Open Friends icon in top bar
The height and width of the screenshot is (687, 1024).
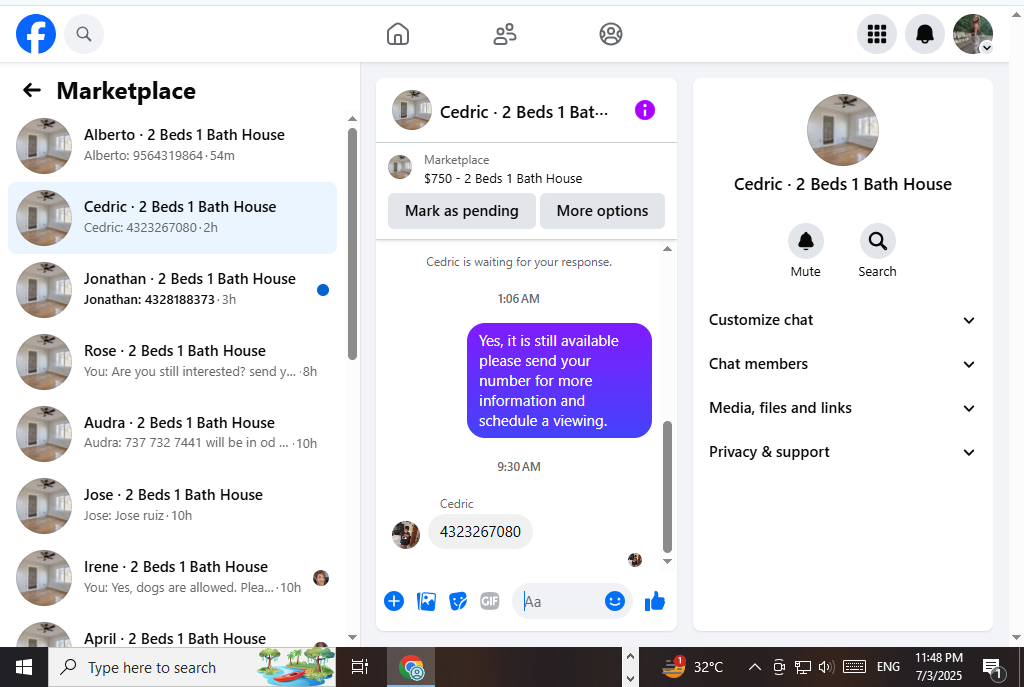505,34
